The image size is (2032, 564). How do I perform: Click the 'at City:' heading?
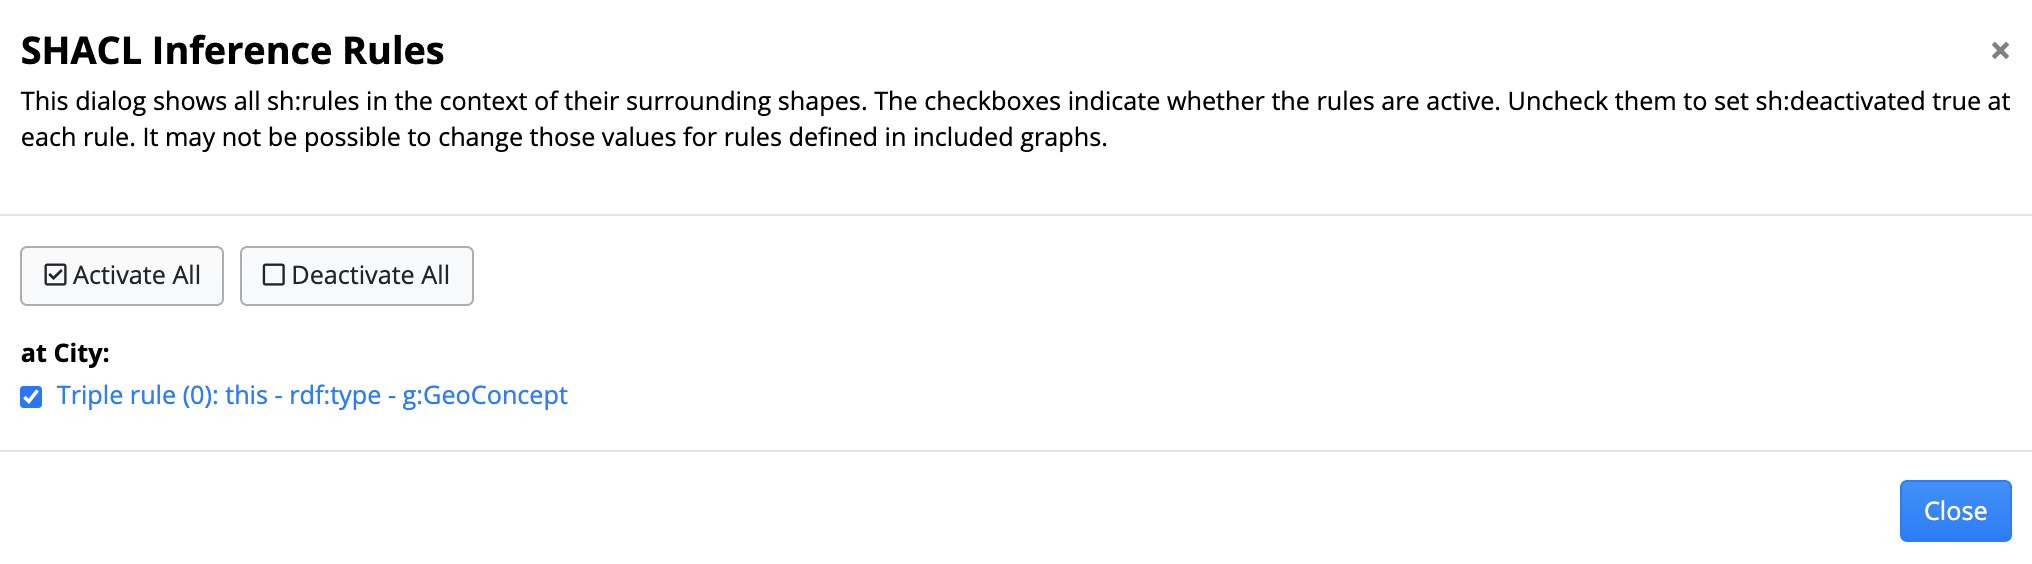[x=65, y=353]
